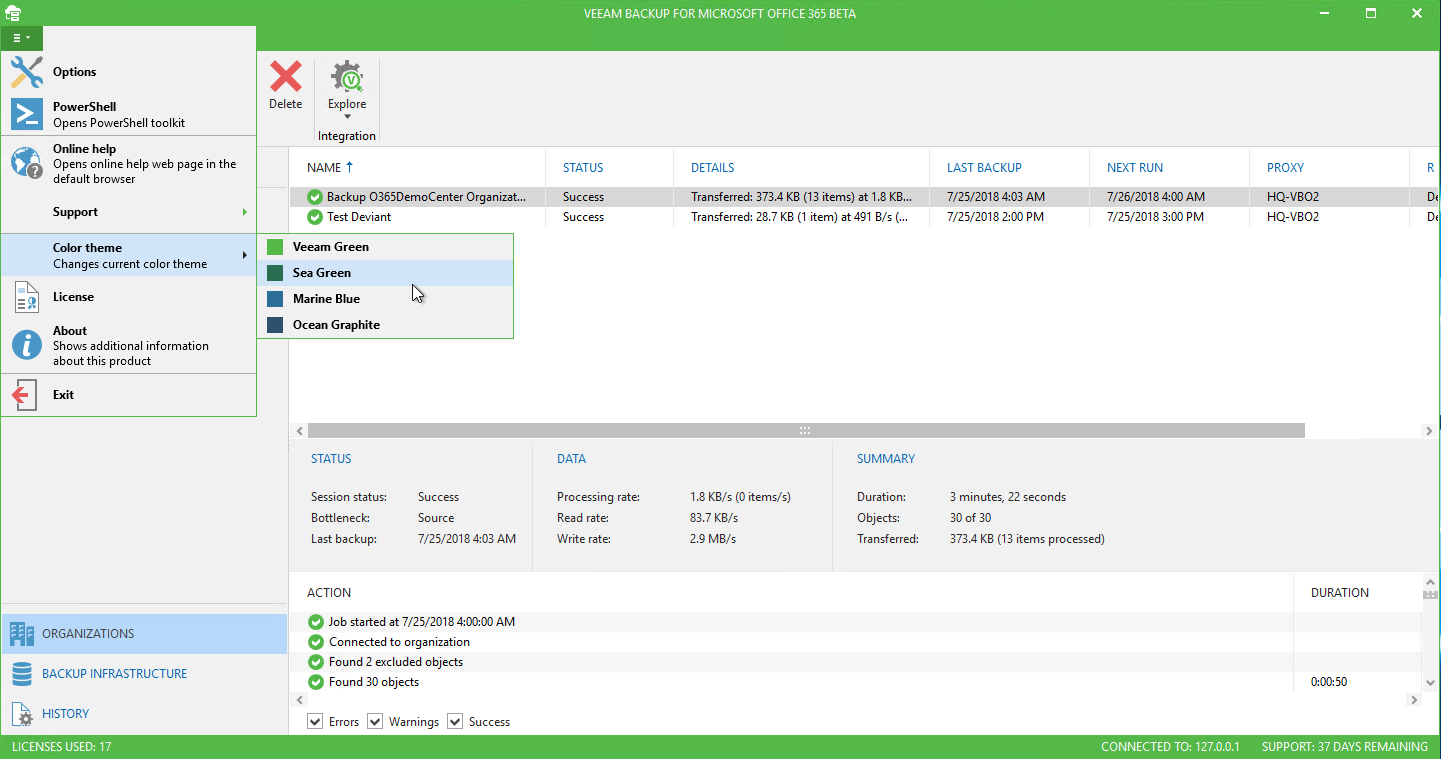The width and height of the screenshot is (1441, 759).
Task: Choose Ocean Graphite from theme list
Action: tap(336, 325)
